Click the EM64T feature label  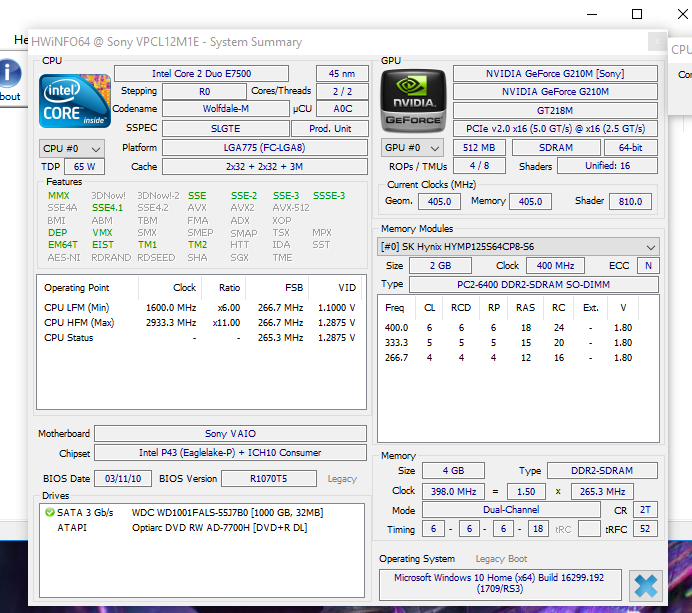click(63, 244)
